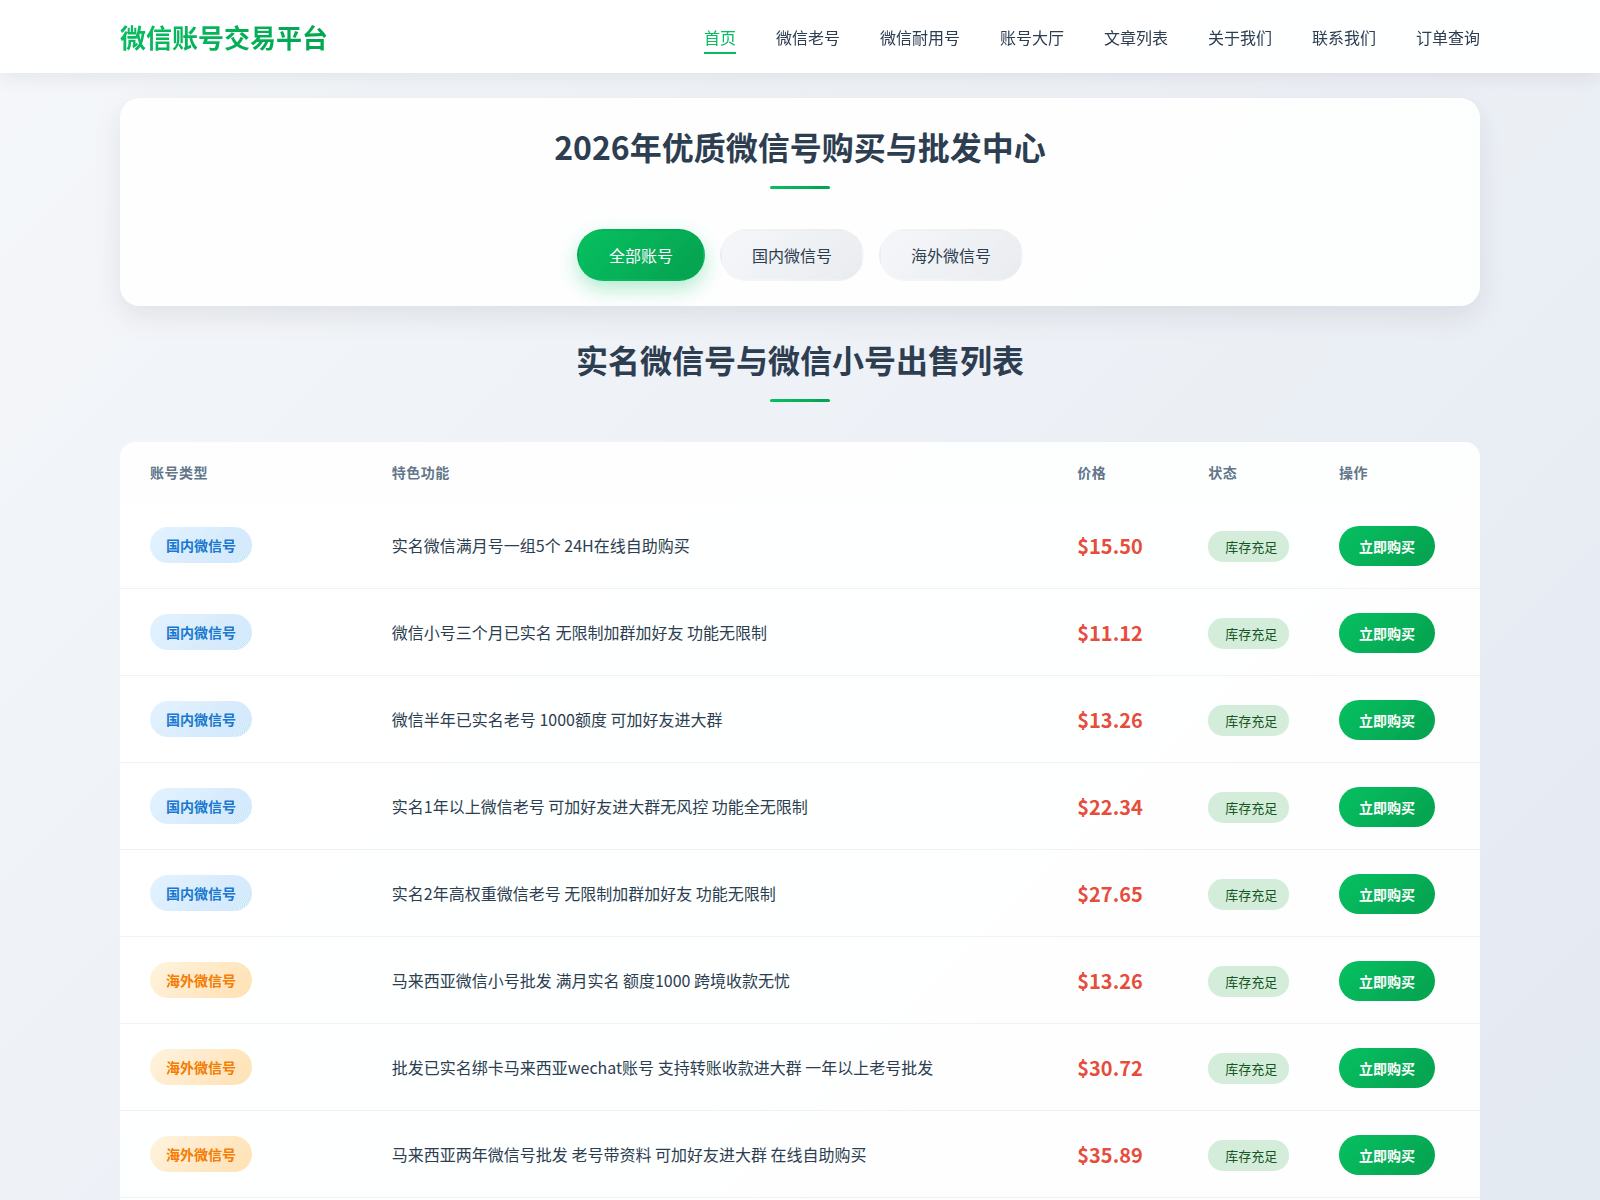Click heading 实名微信号与微信小号出售列表
The width and height of the screenshot is (1600, 1200).
click(800, 362)
